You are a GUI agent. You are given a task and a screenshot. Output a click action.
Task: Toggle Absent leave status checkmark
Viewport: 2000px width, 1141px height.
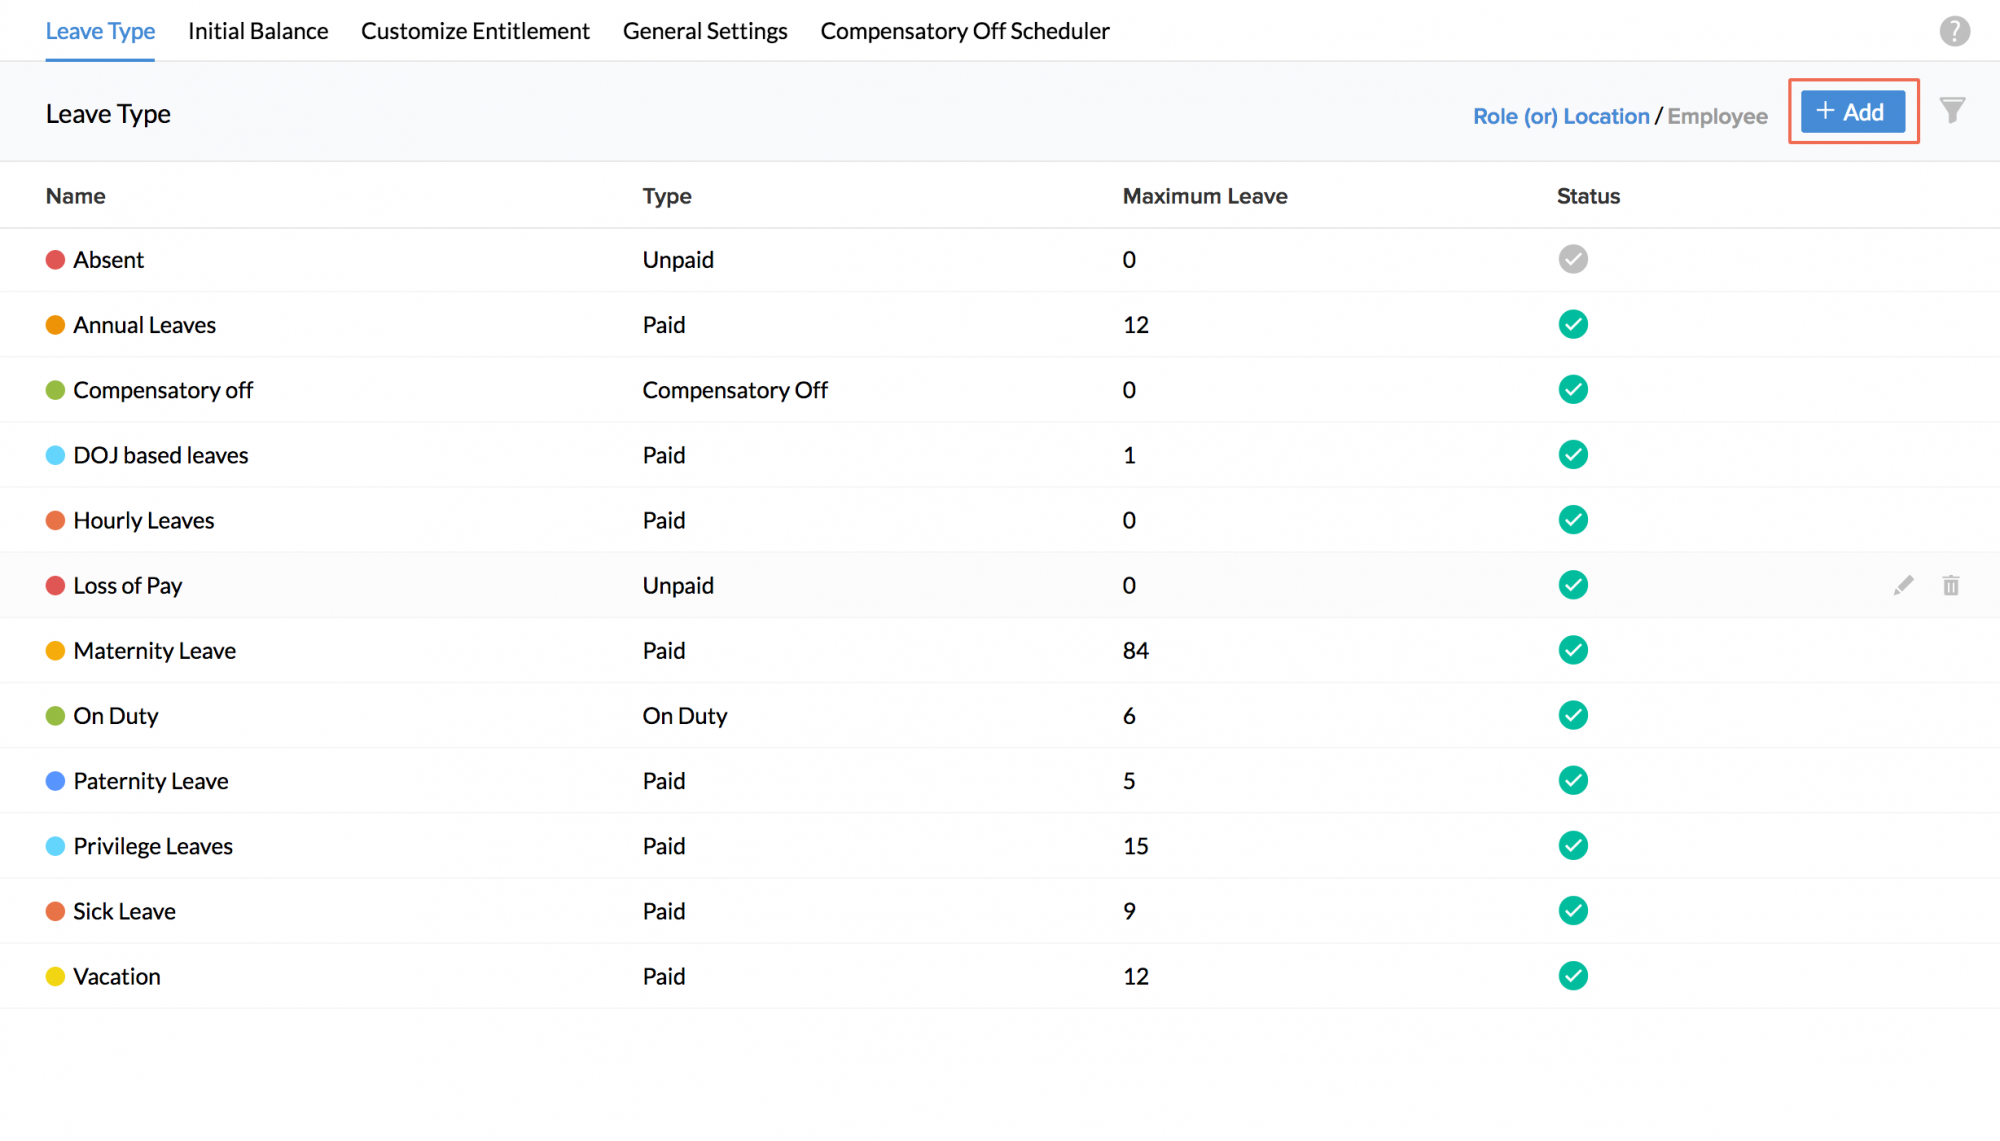(x=1572, y=260)
